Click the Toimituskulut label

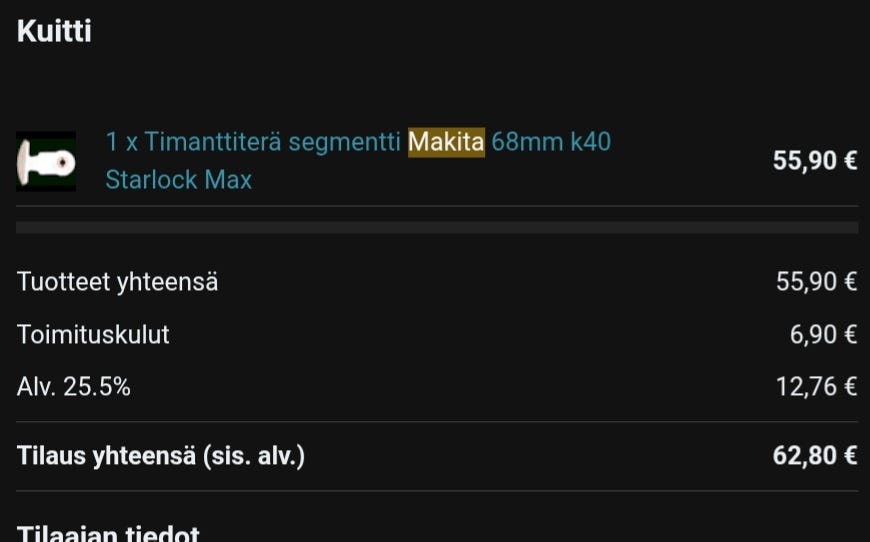pyautogui.click(x=93, y=334)
